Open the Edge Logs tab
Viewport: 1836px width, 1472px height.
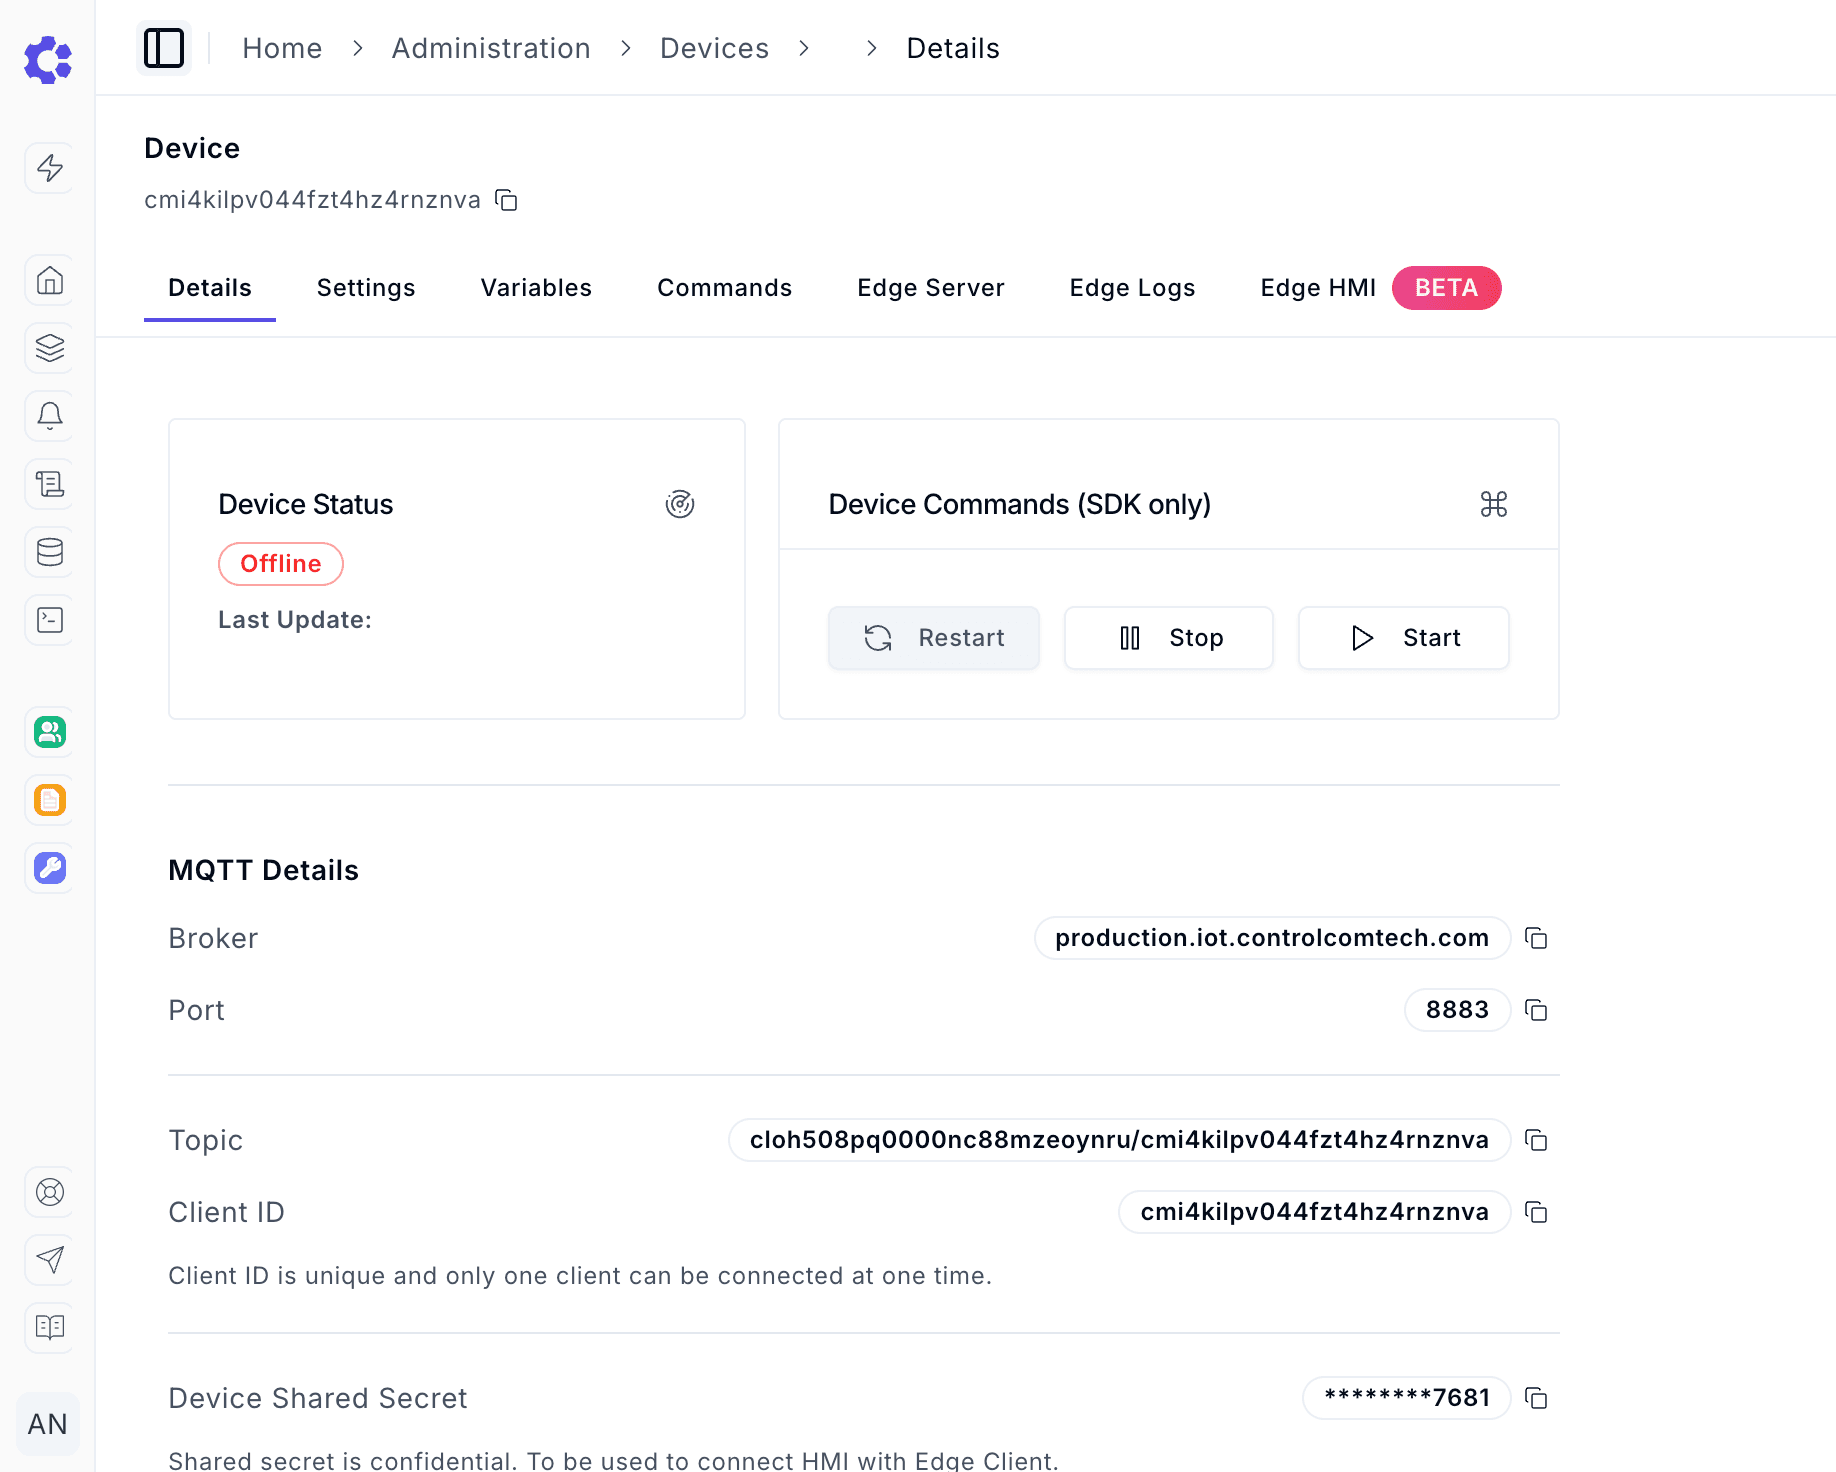pos(1132,288)
